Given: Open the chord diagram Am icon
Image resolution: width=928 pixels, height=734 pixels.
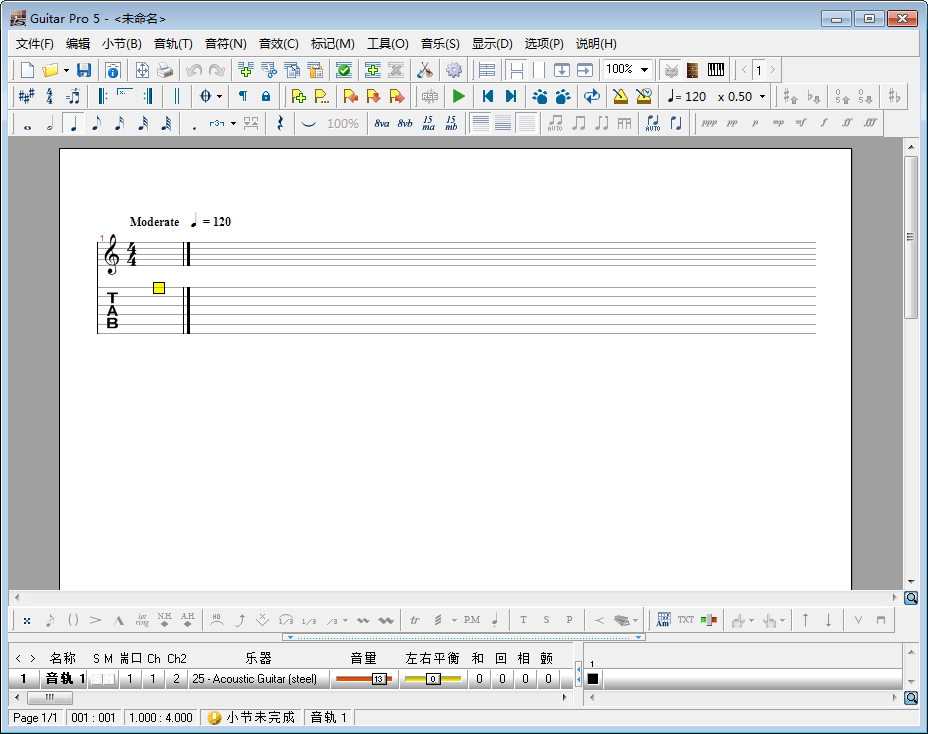Looking at the screenshot, I should click(x=663, y=620).
